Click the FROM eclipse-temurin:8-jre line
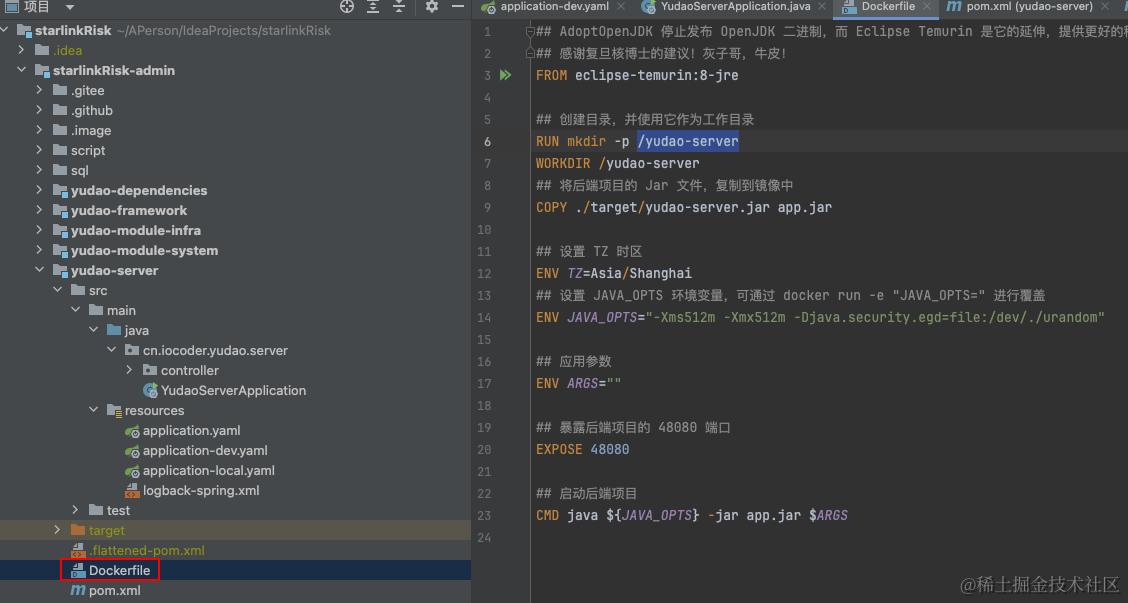 point(637,75)
